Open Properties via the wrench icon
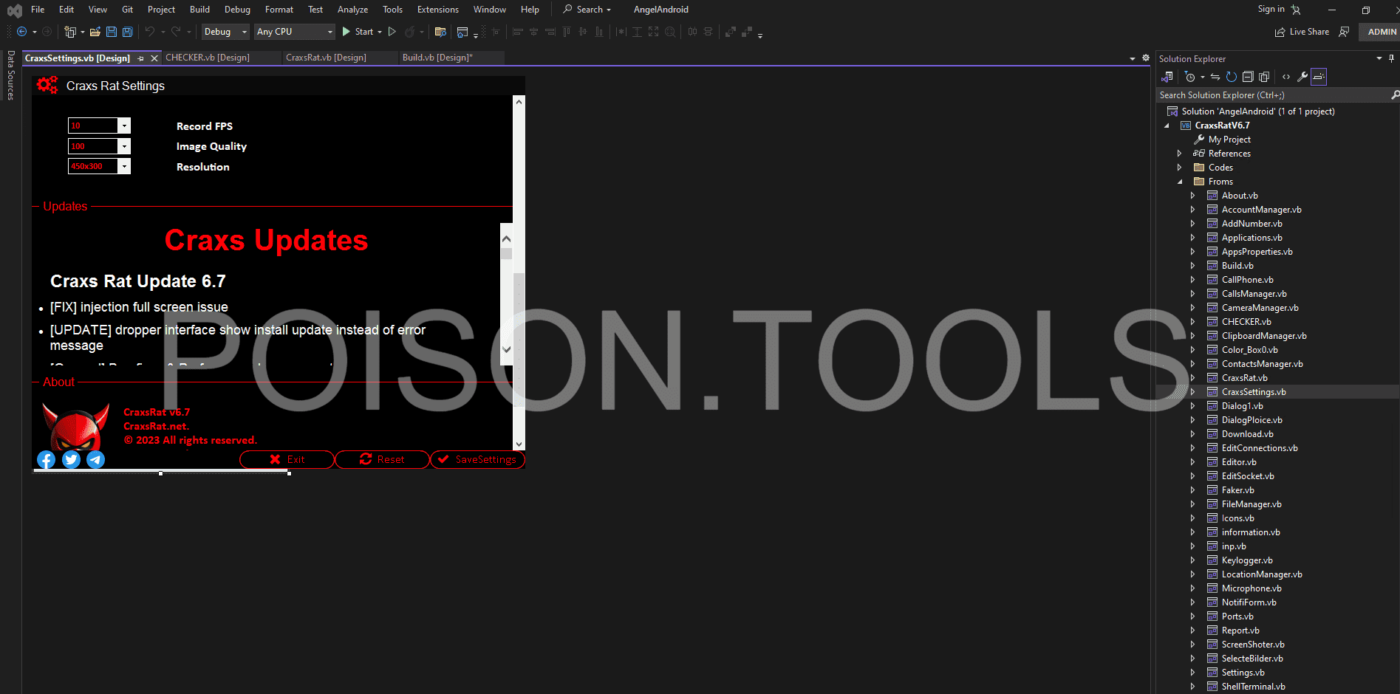 coord(1302,77)
